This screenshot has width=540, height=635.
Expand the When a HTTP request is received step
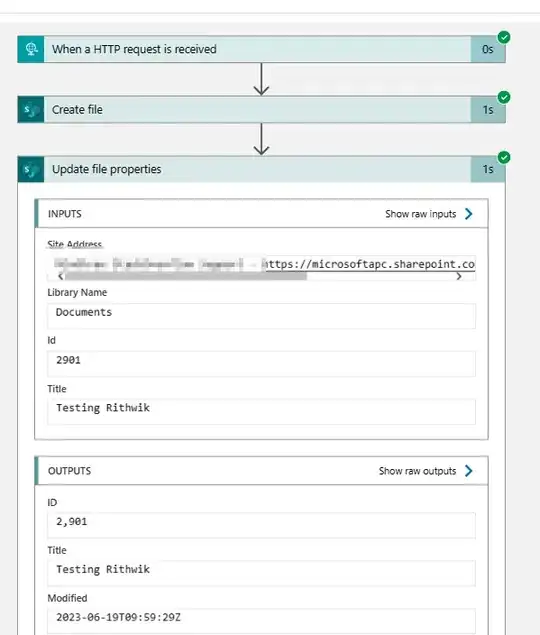click(x=261, y=49)
